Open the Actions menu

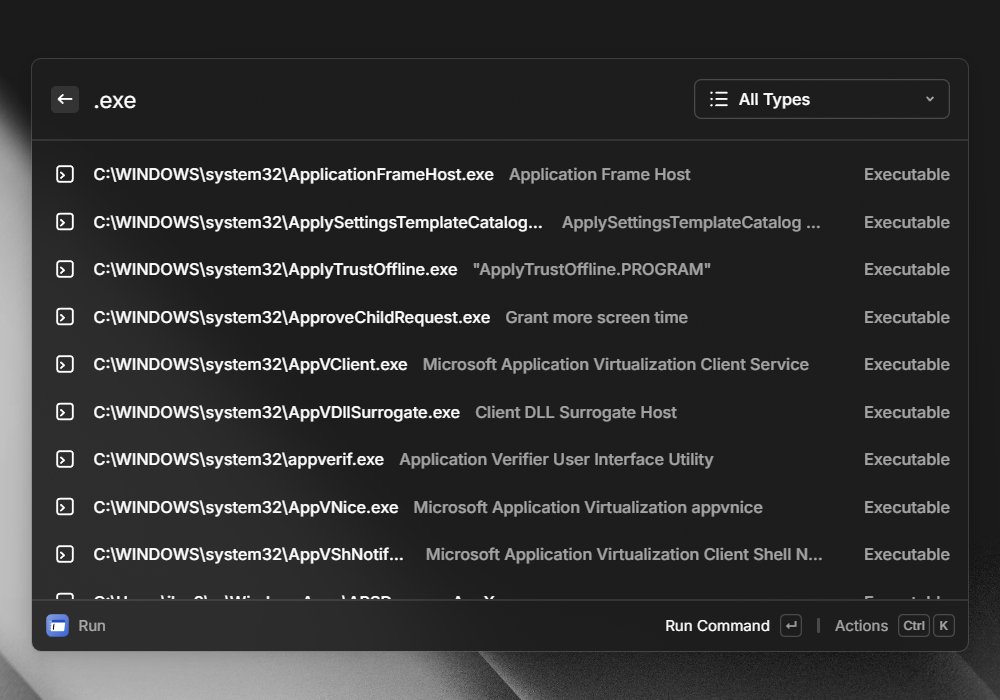(861, 626)
